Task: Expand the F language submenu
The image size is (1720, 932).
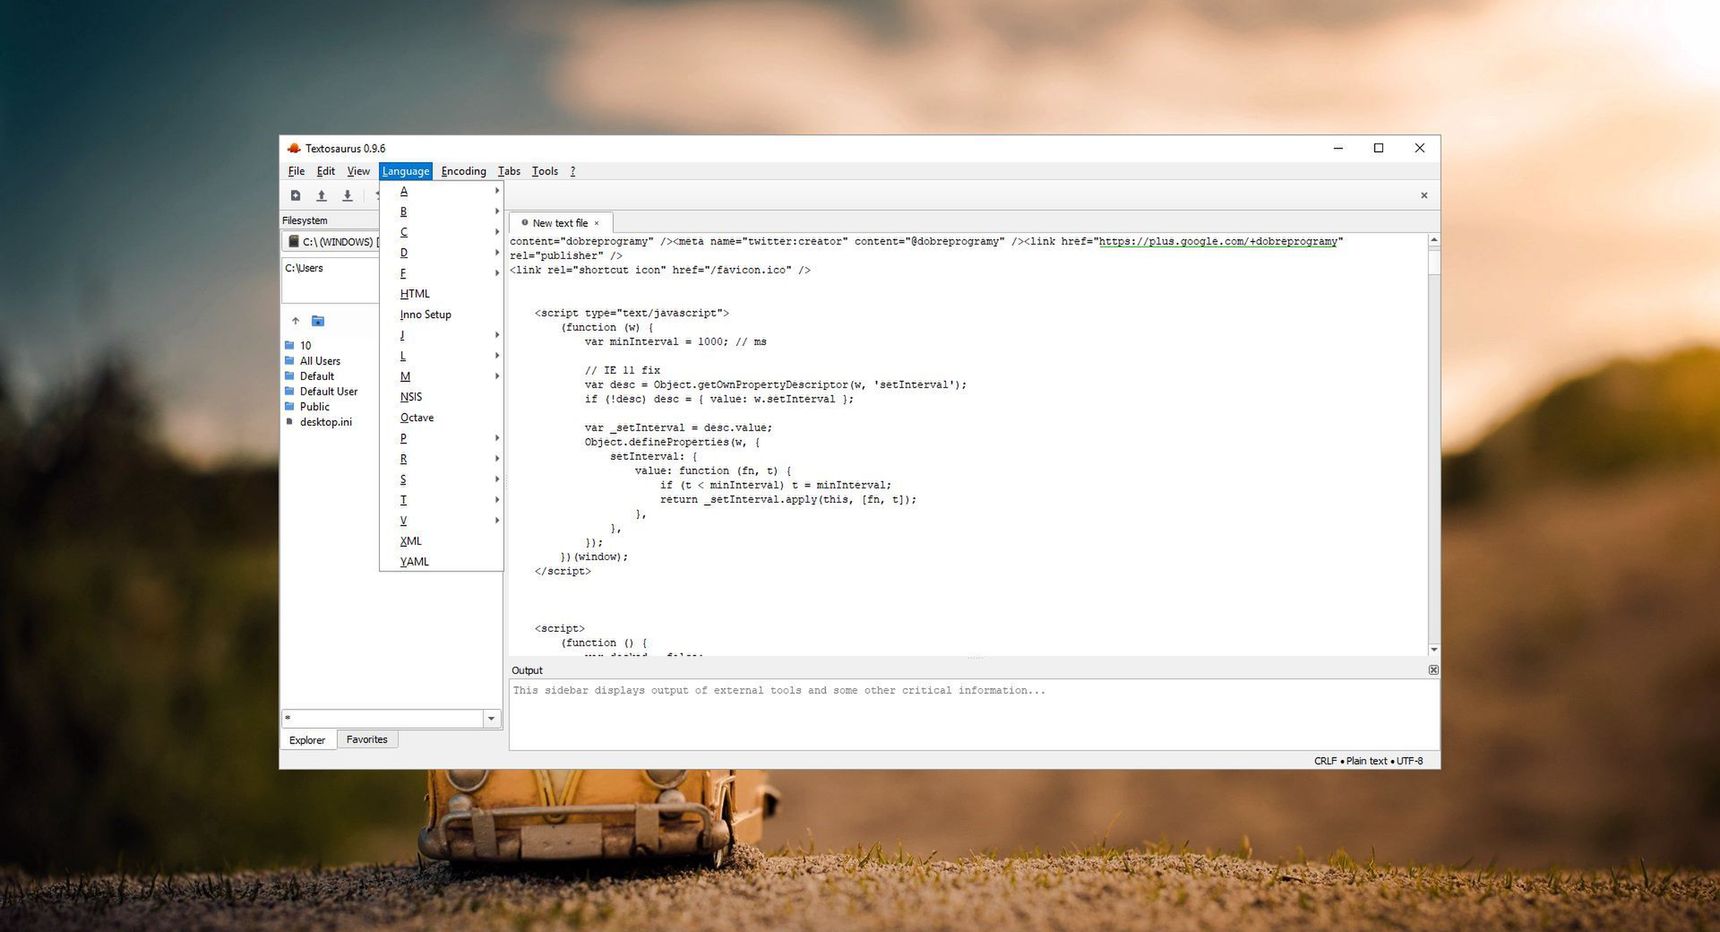Action: click(x=441, y=273)
